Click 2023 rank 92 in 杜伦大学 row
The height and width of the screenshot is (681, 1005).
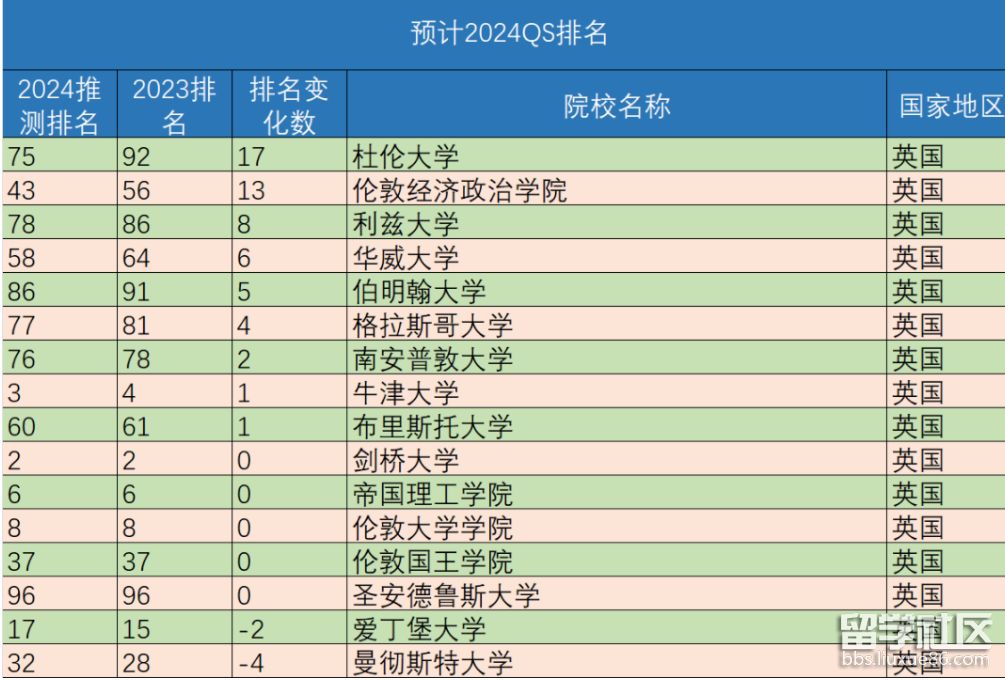(x=136, y=157)
